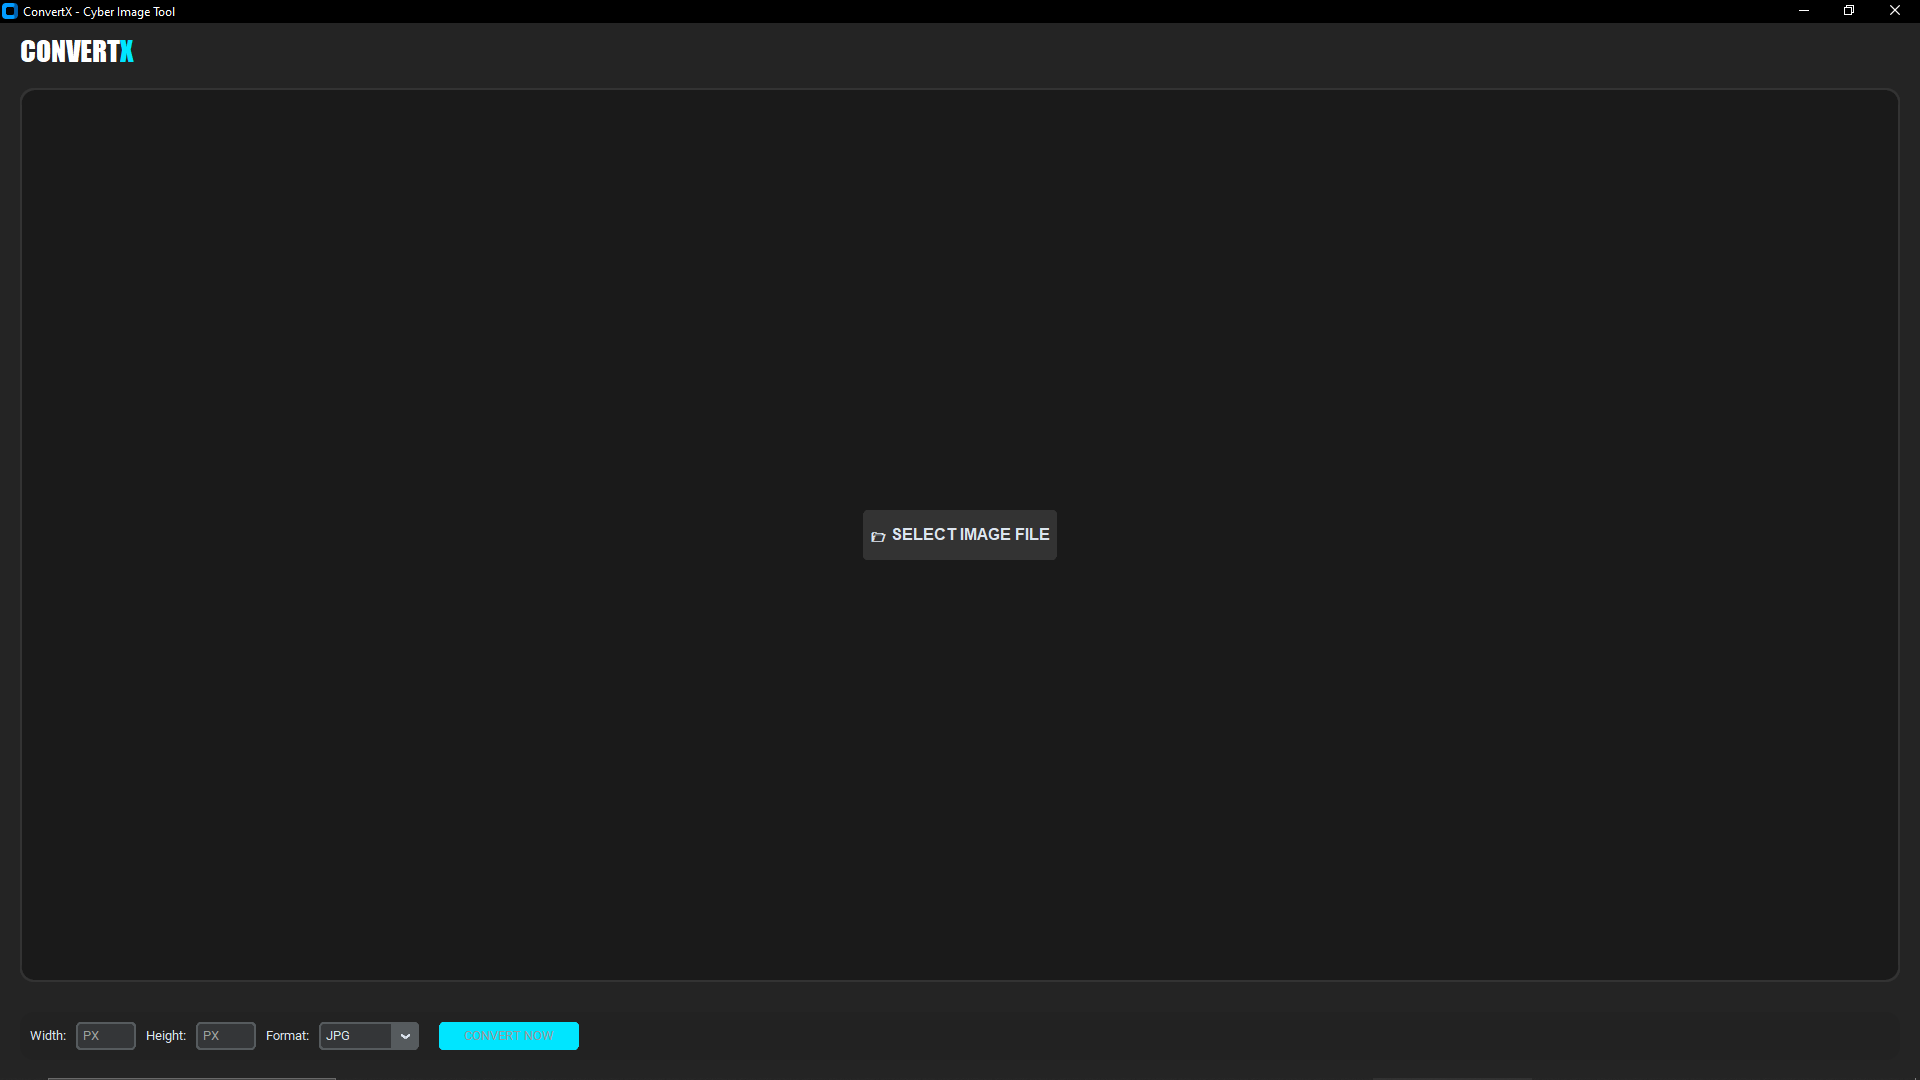Screen dimensions: 1920x1080
Task: Click the Width: label
Action: point(48,1036)
